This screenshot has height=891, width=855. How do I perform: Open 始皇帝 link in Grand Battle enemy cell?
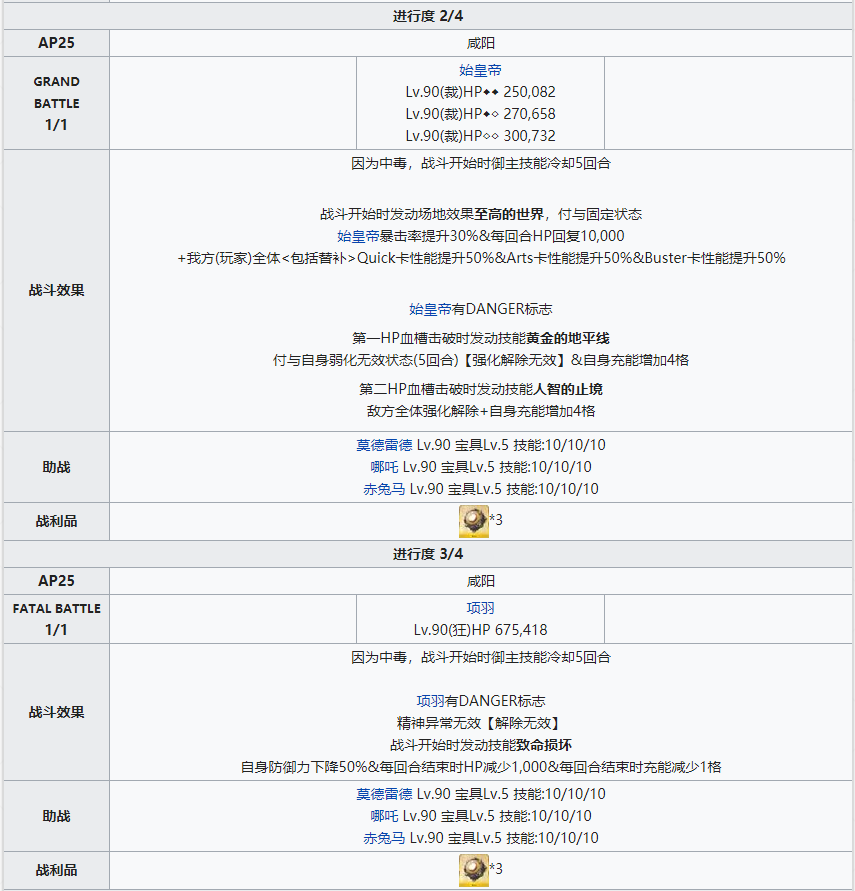coord(480,70)
